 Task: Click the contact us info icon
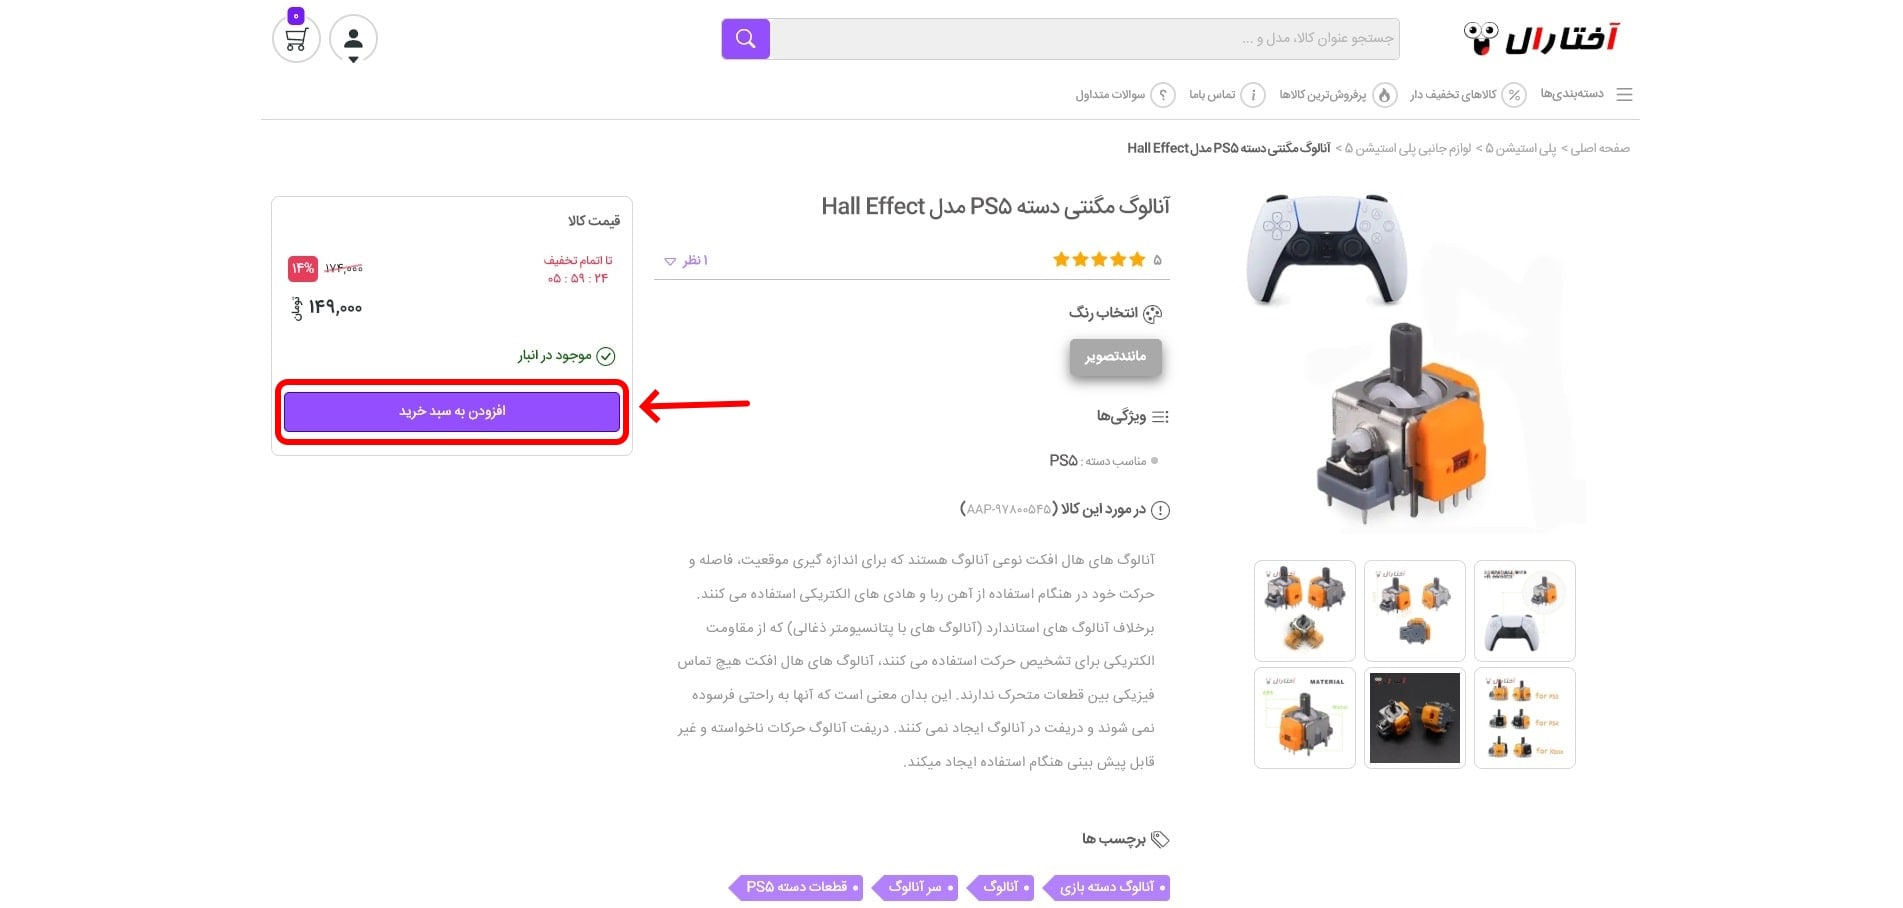[x=1253, y=95]
